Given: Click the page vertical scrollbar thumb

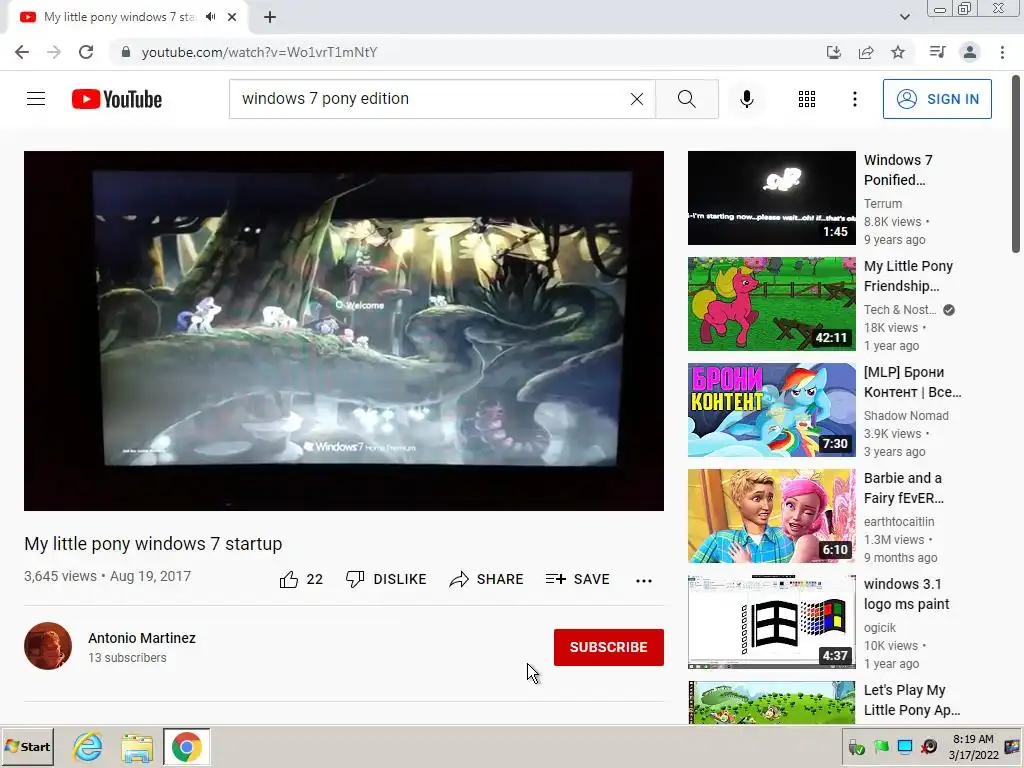Looking at the screenshot, I should (1016, 163).
